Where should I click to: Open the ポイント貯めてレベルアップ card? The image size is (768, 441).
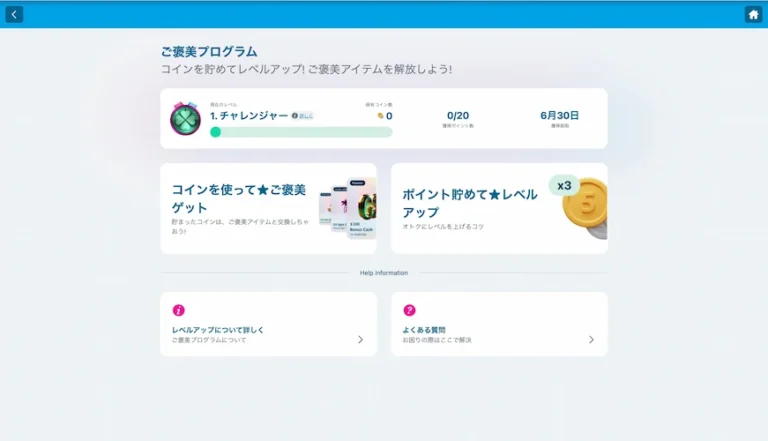[x=499, y=209]
